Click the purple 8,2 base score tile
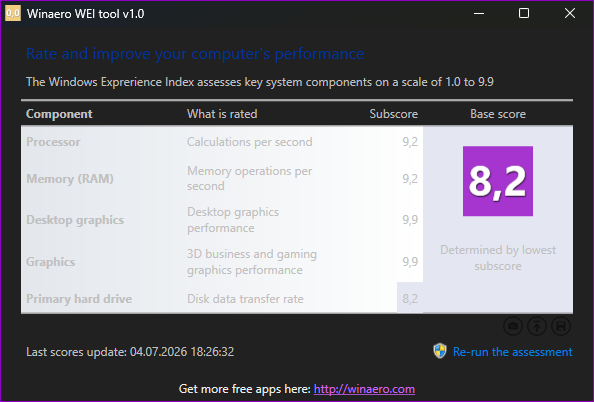This screenshot has width=594, height=402. tap(498, 181)
